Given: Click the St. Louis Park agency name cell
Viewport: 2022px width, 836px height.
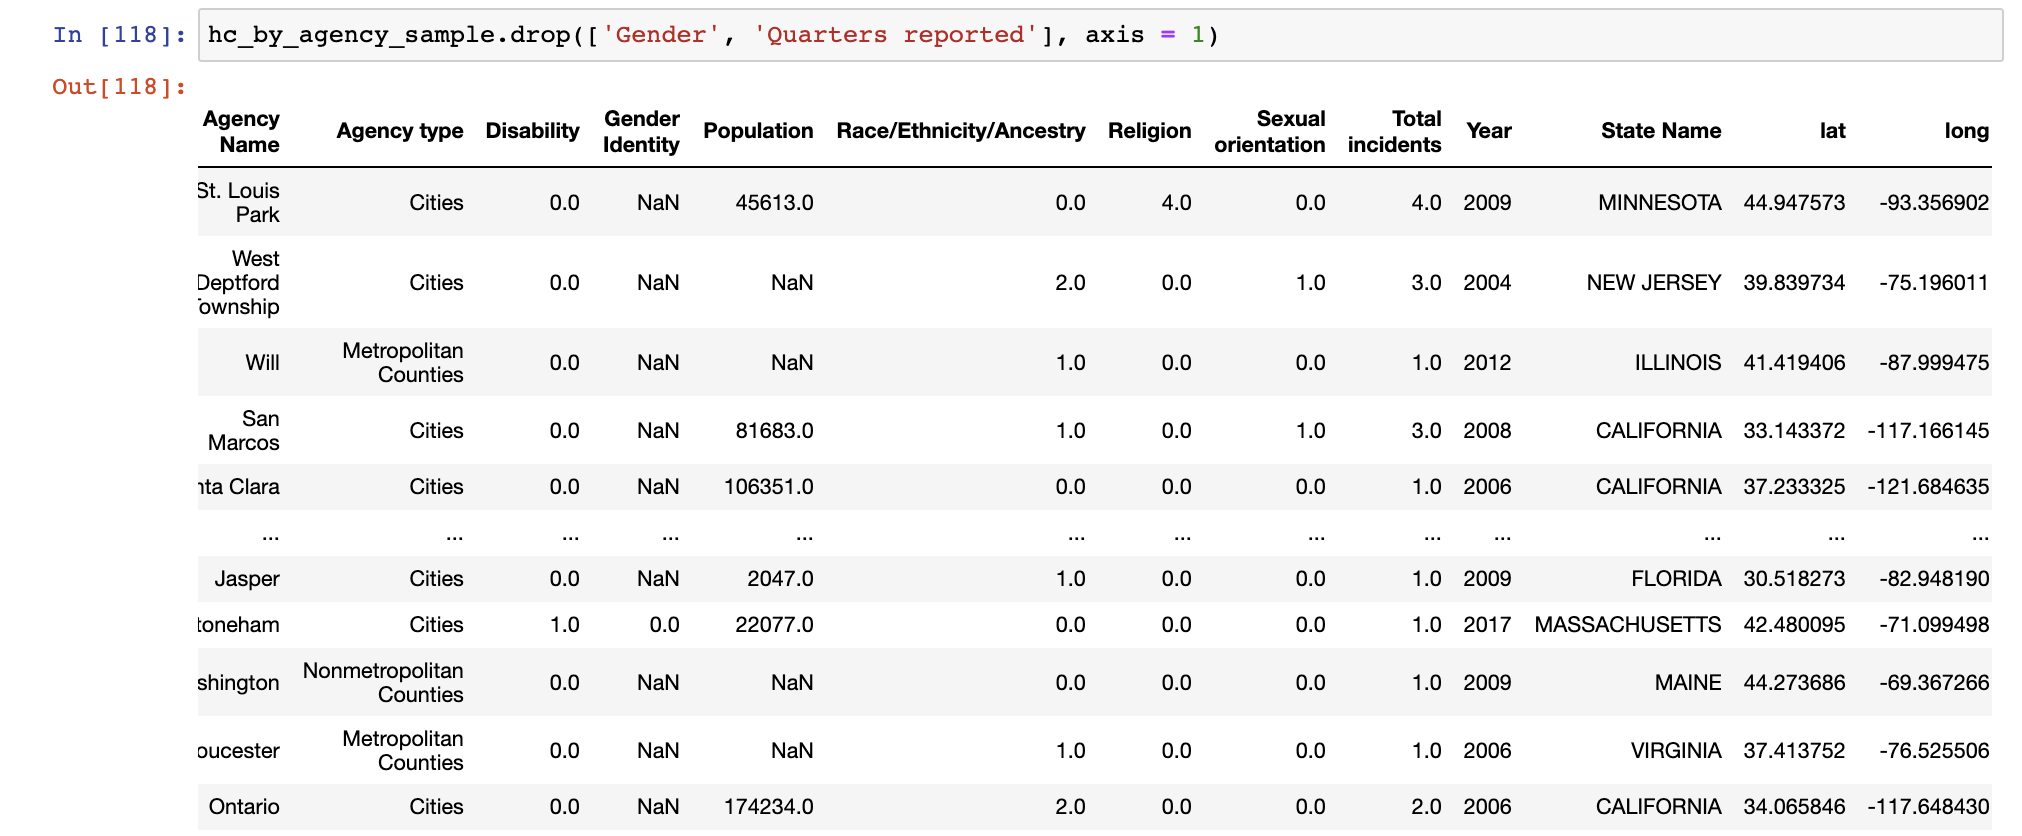Looking at the screenshot, I should (x=239, y=203).
